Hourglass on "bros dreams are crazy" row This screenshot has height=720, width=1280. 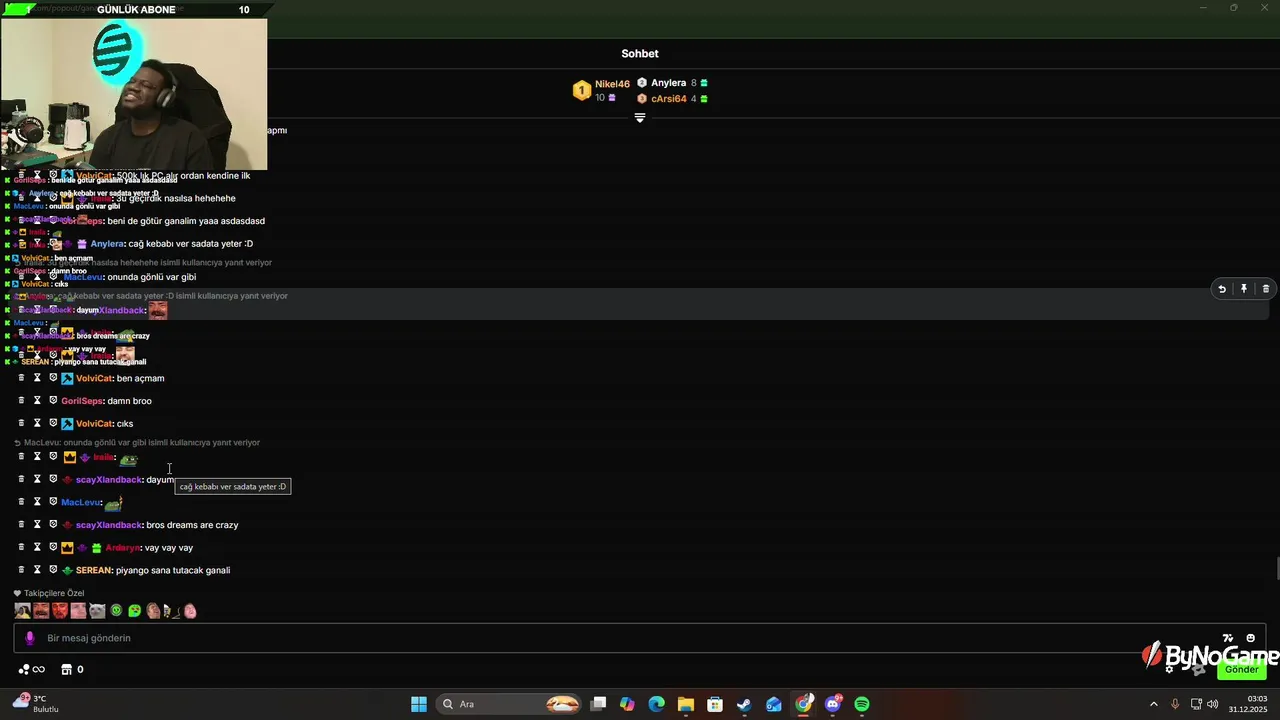tap(37, 525)
